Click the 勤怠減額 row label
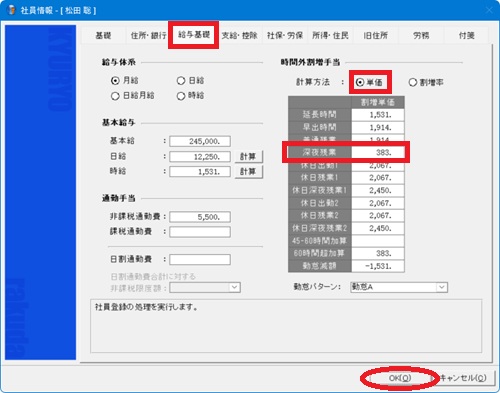 pyautogui.click(x=320, y=266)
